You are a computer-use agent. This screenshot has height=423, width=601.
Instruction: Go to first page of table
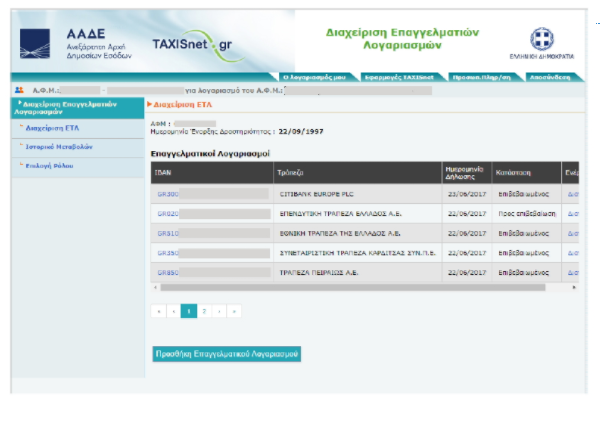click(x=158, y=312)
